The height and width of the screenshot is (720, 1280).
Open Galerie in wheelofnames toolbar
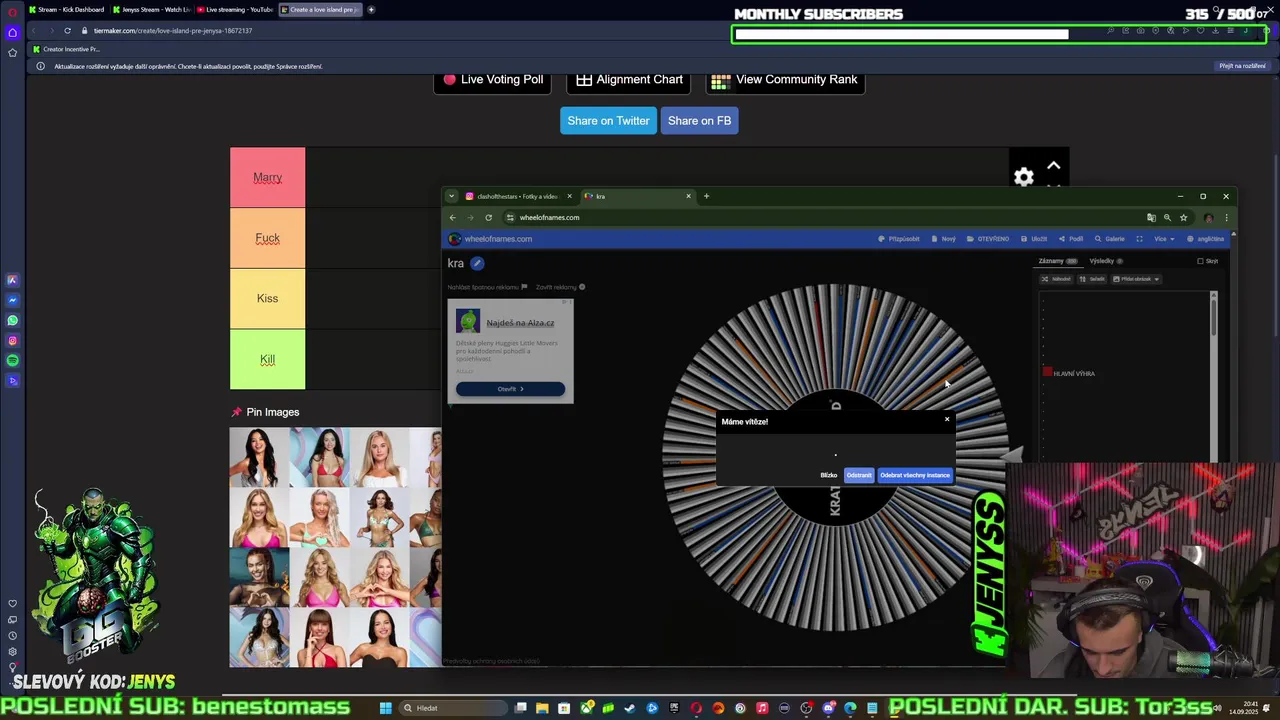[1110, 239]
